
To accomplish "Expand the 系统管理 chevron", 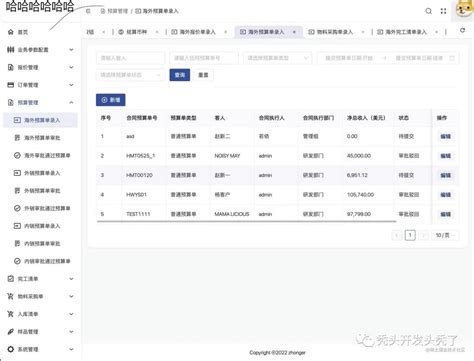I will [71, 349].
